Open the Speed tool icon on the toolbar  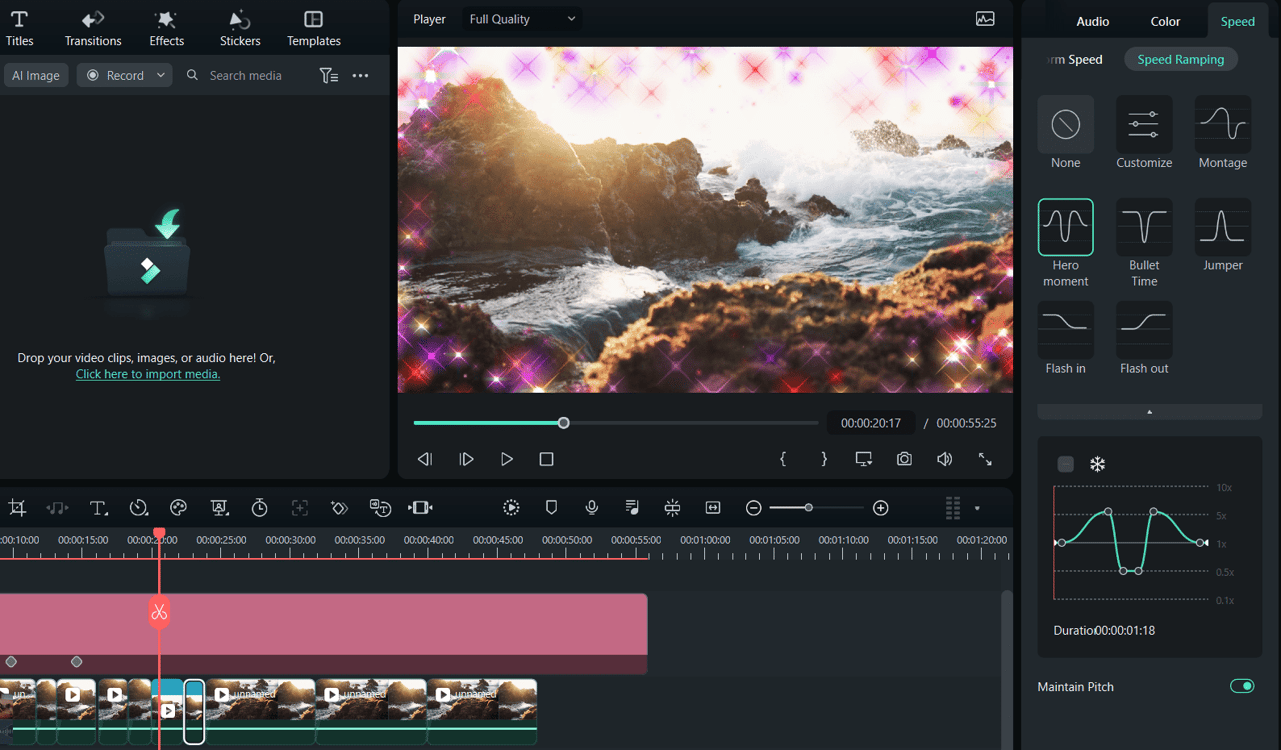139,507
